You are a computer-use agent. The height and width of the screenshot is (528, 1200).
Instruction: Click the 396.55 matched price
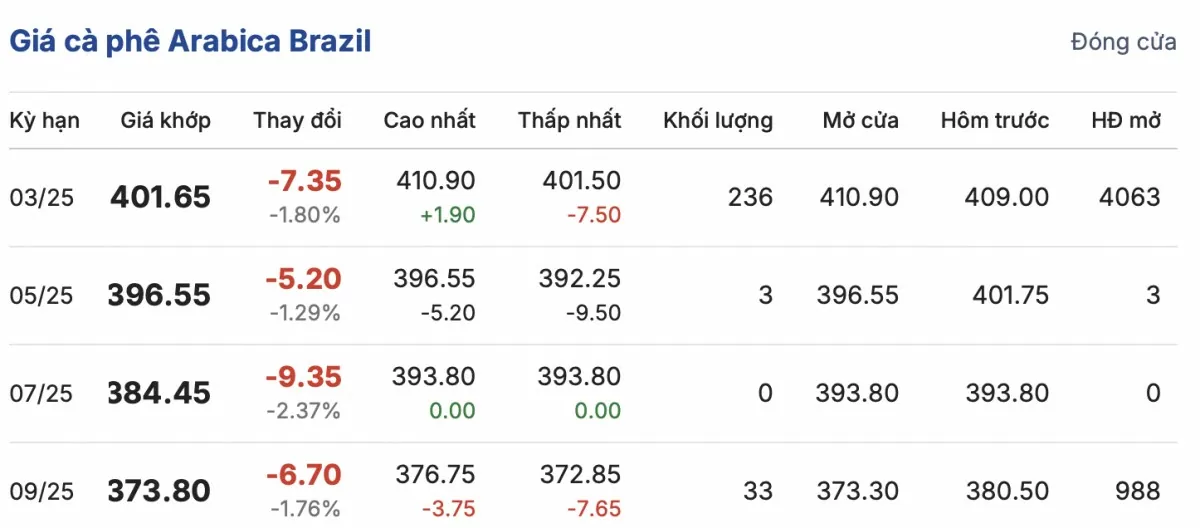160,295
